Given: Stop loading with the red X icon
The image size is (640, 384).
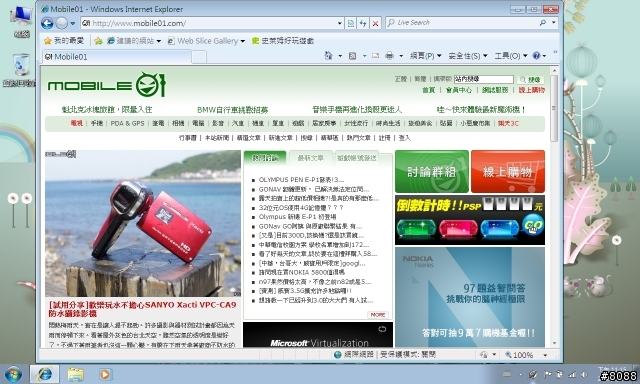Looking at the screenshot, I should coord(375,23).
